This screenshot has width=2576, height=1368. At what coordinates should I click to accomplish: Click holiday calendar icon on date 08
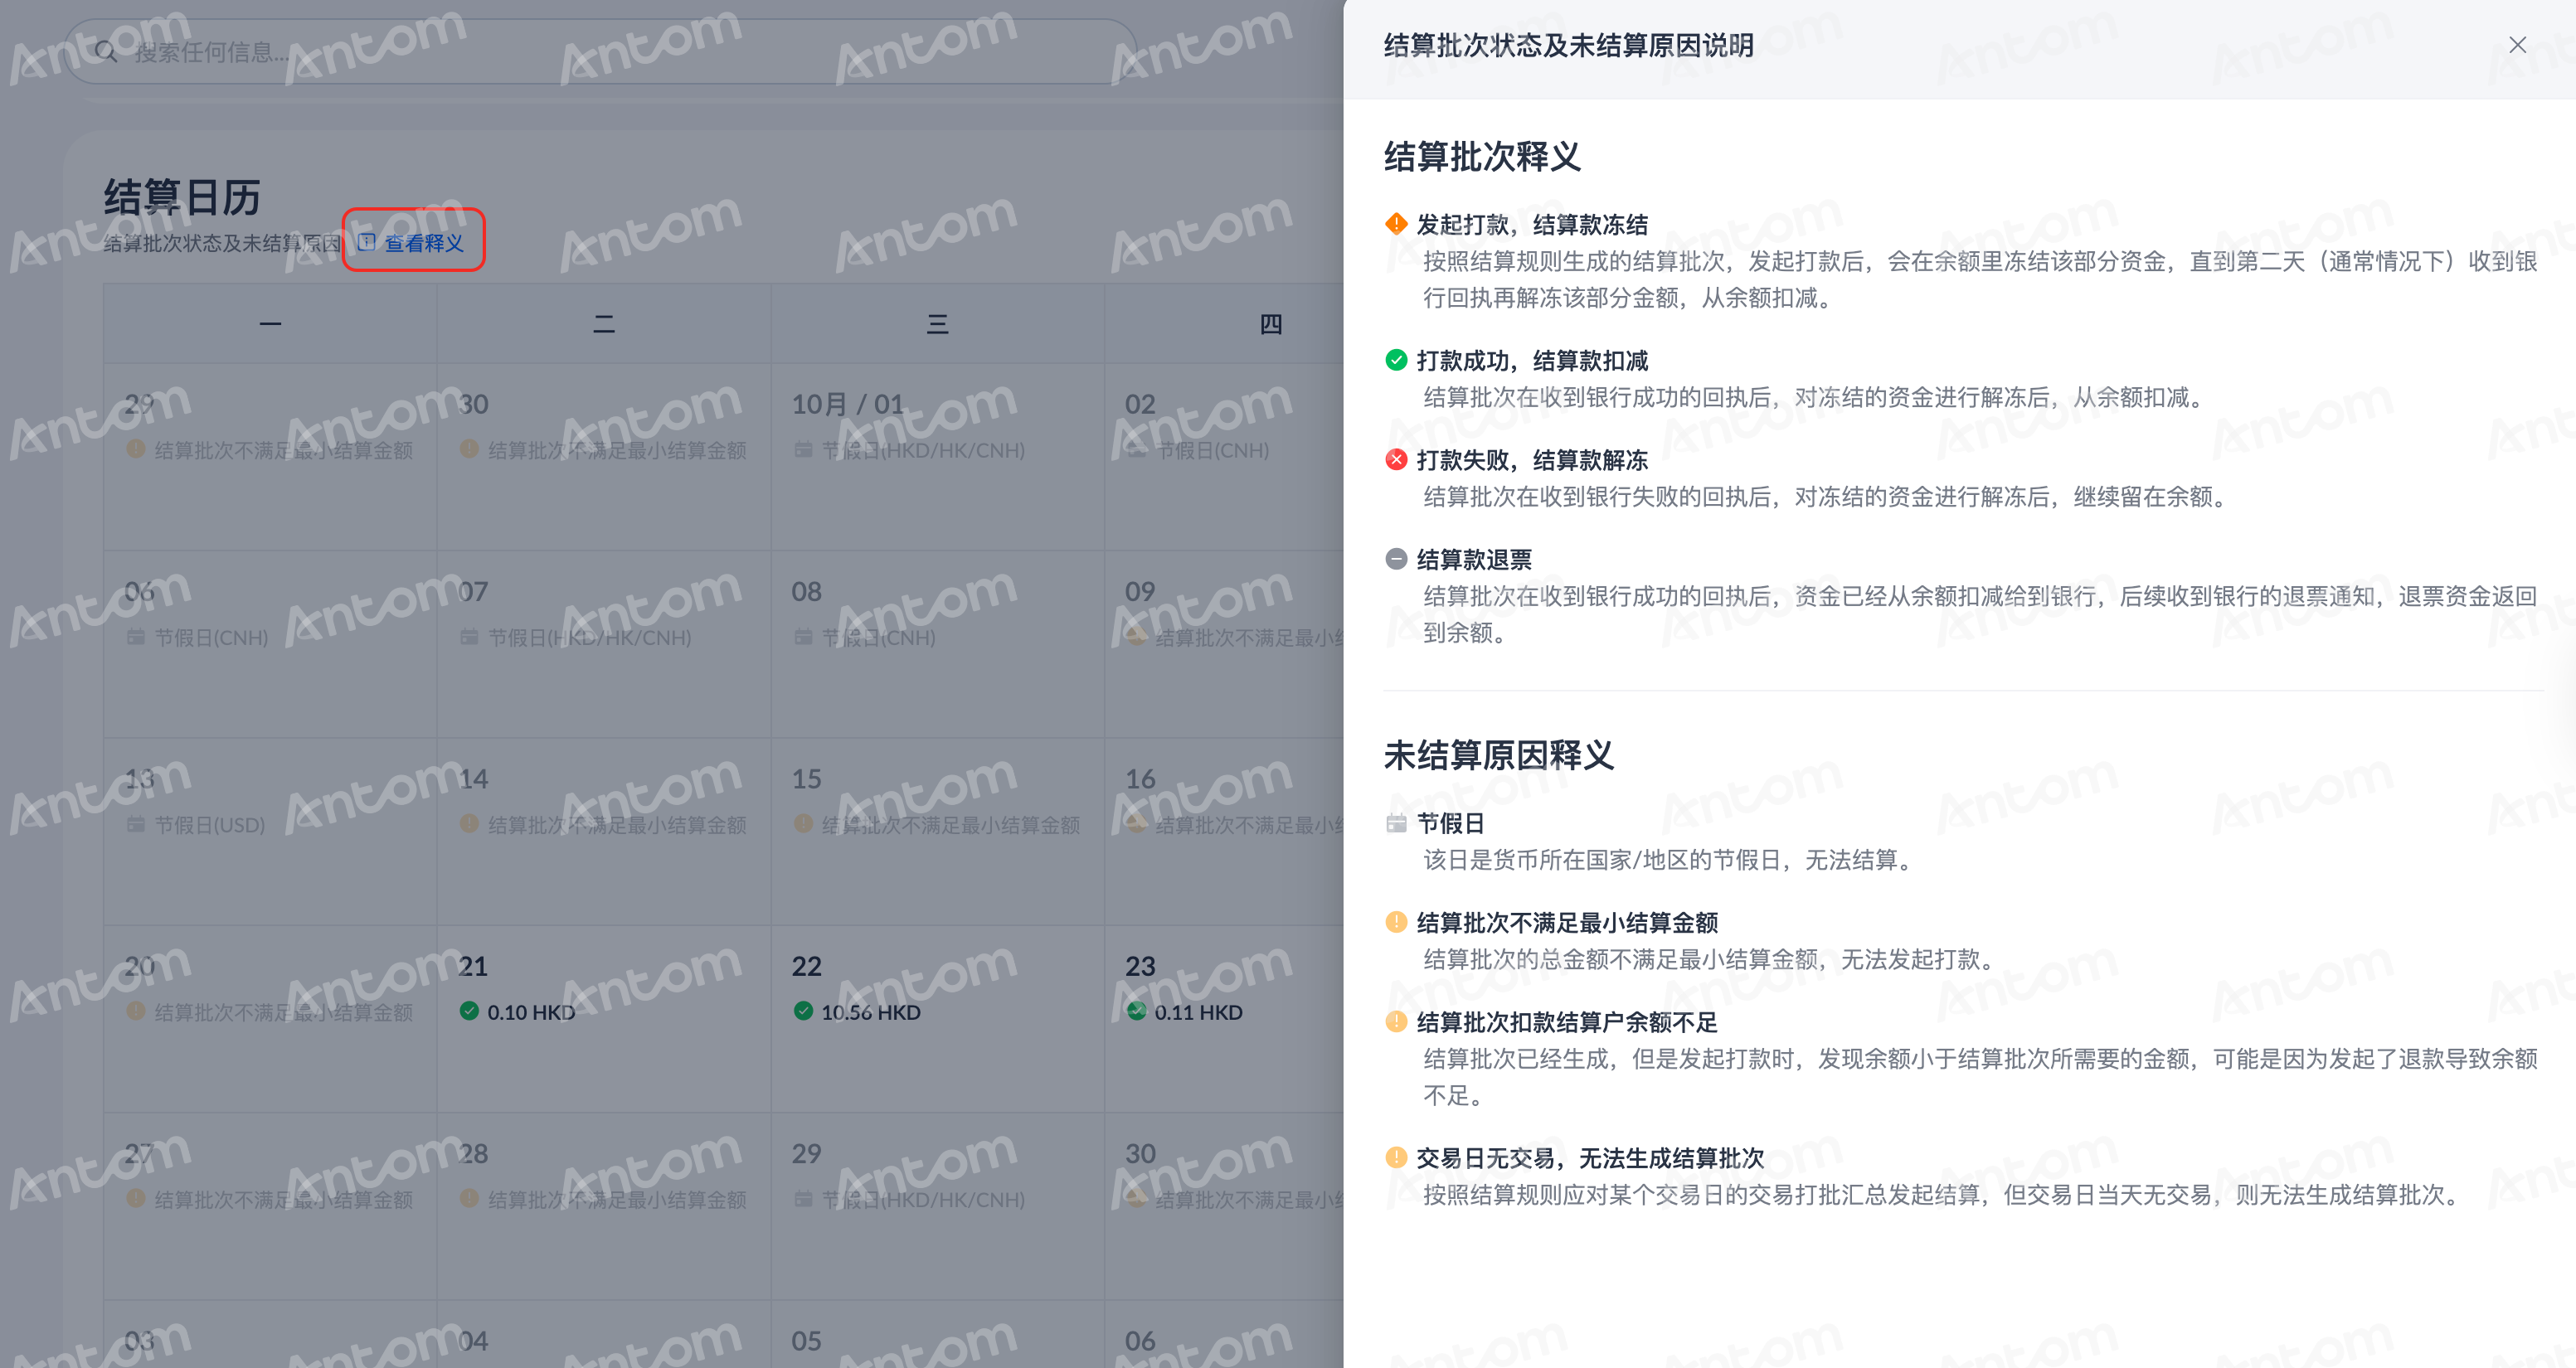point(803,637)
